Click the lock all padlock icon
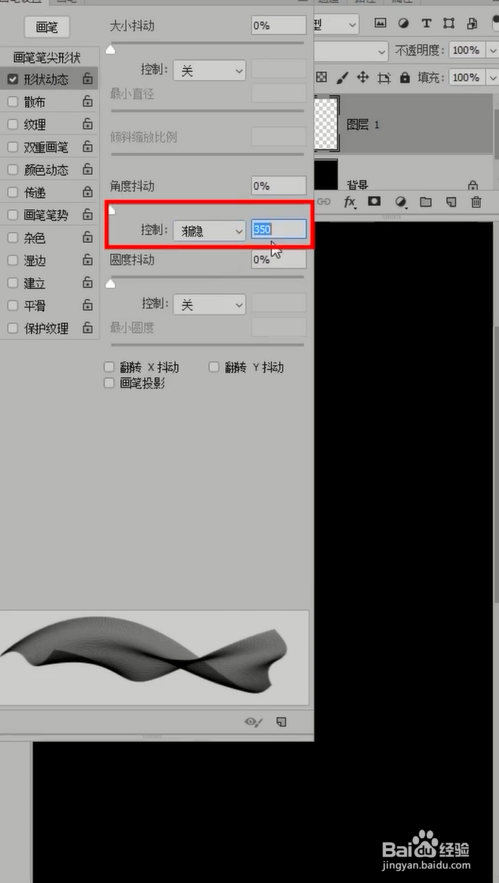Viewport: 499px width, 883px height. coord(404,77)
